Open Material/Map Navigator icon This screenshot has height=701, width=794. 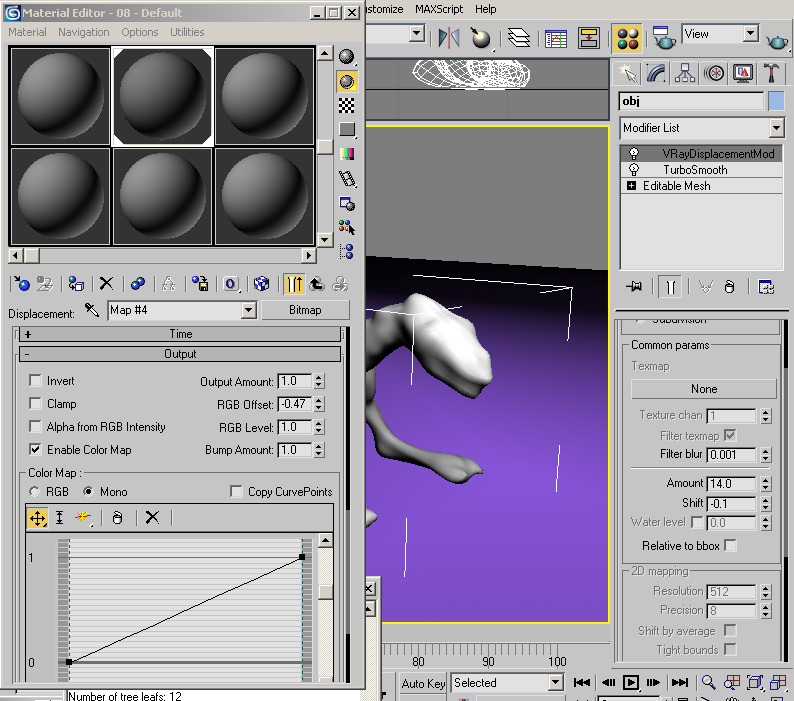pos(347,251)
